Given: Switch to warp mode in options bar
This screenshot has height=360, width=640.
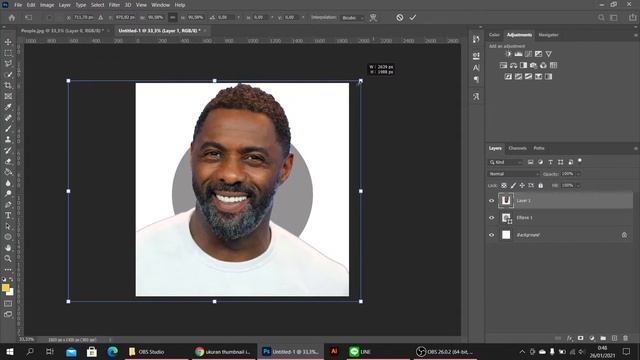Looking at the screenshot, I should coord(373,18).
